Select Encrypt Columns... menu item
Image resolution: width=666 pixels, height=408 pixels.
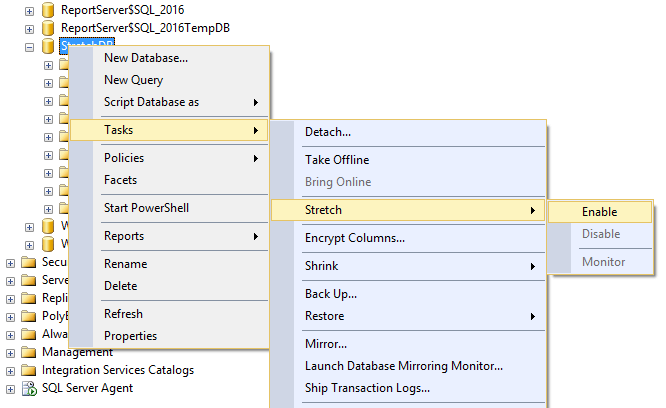click(408, 238)
